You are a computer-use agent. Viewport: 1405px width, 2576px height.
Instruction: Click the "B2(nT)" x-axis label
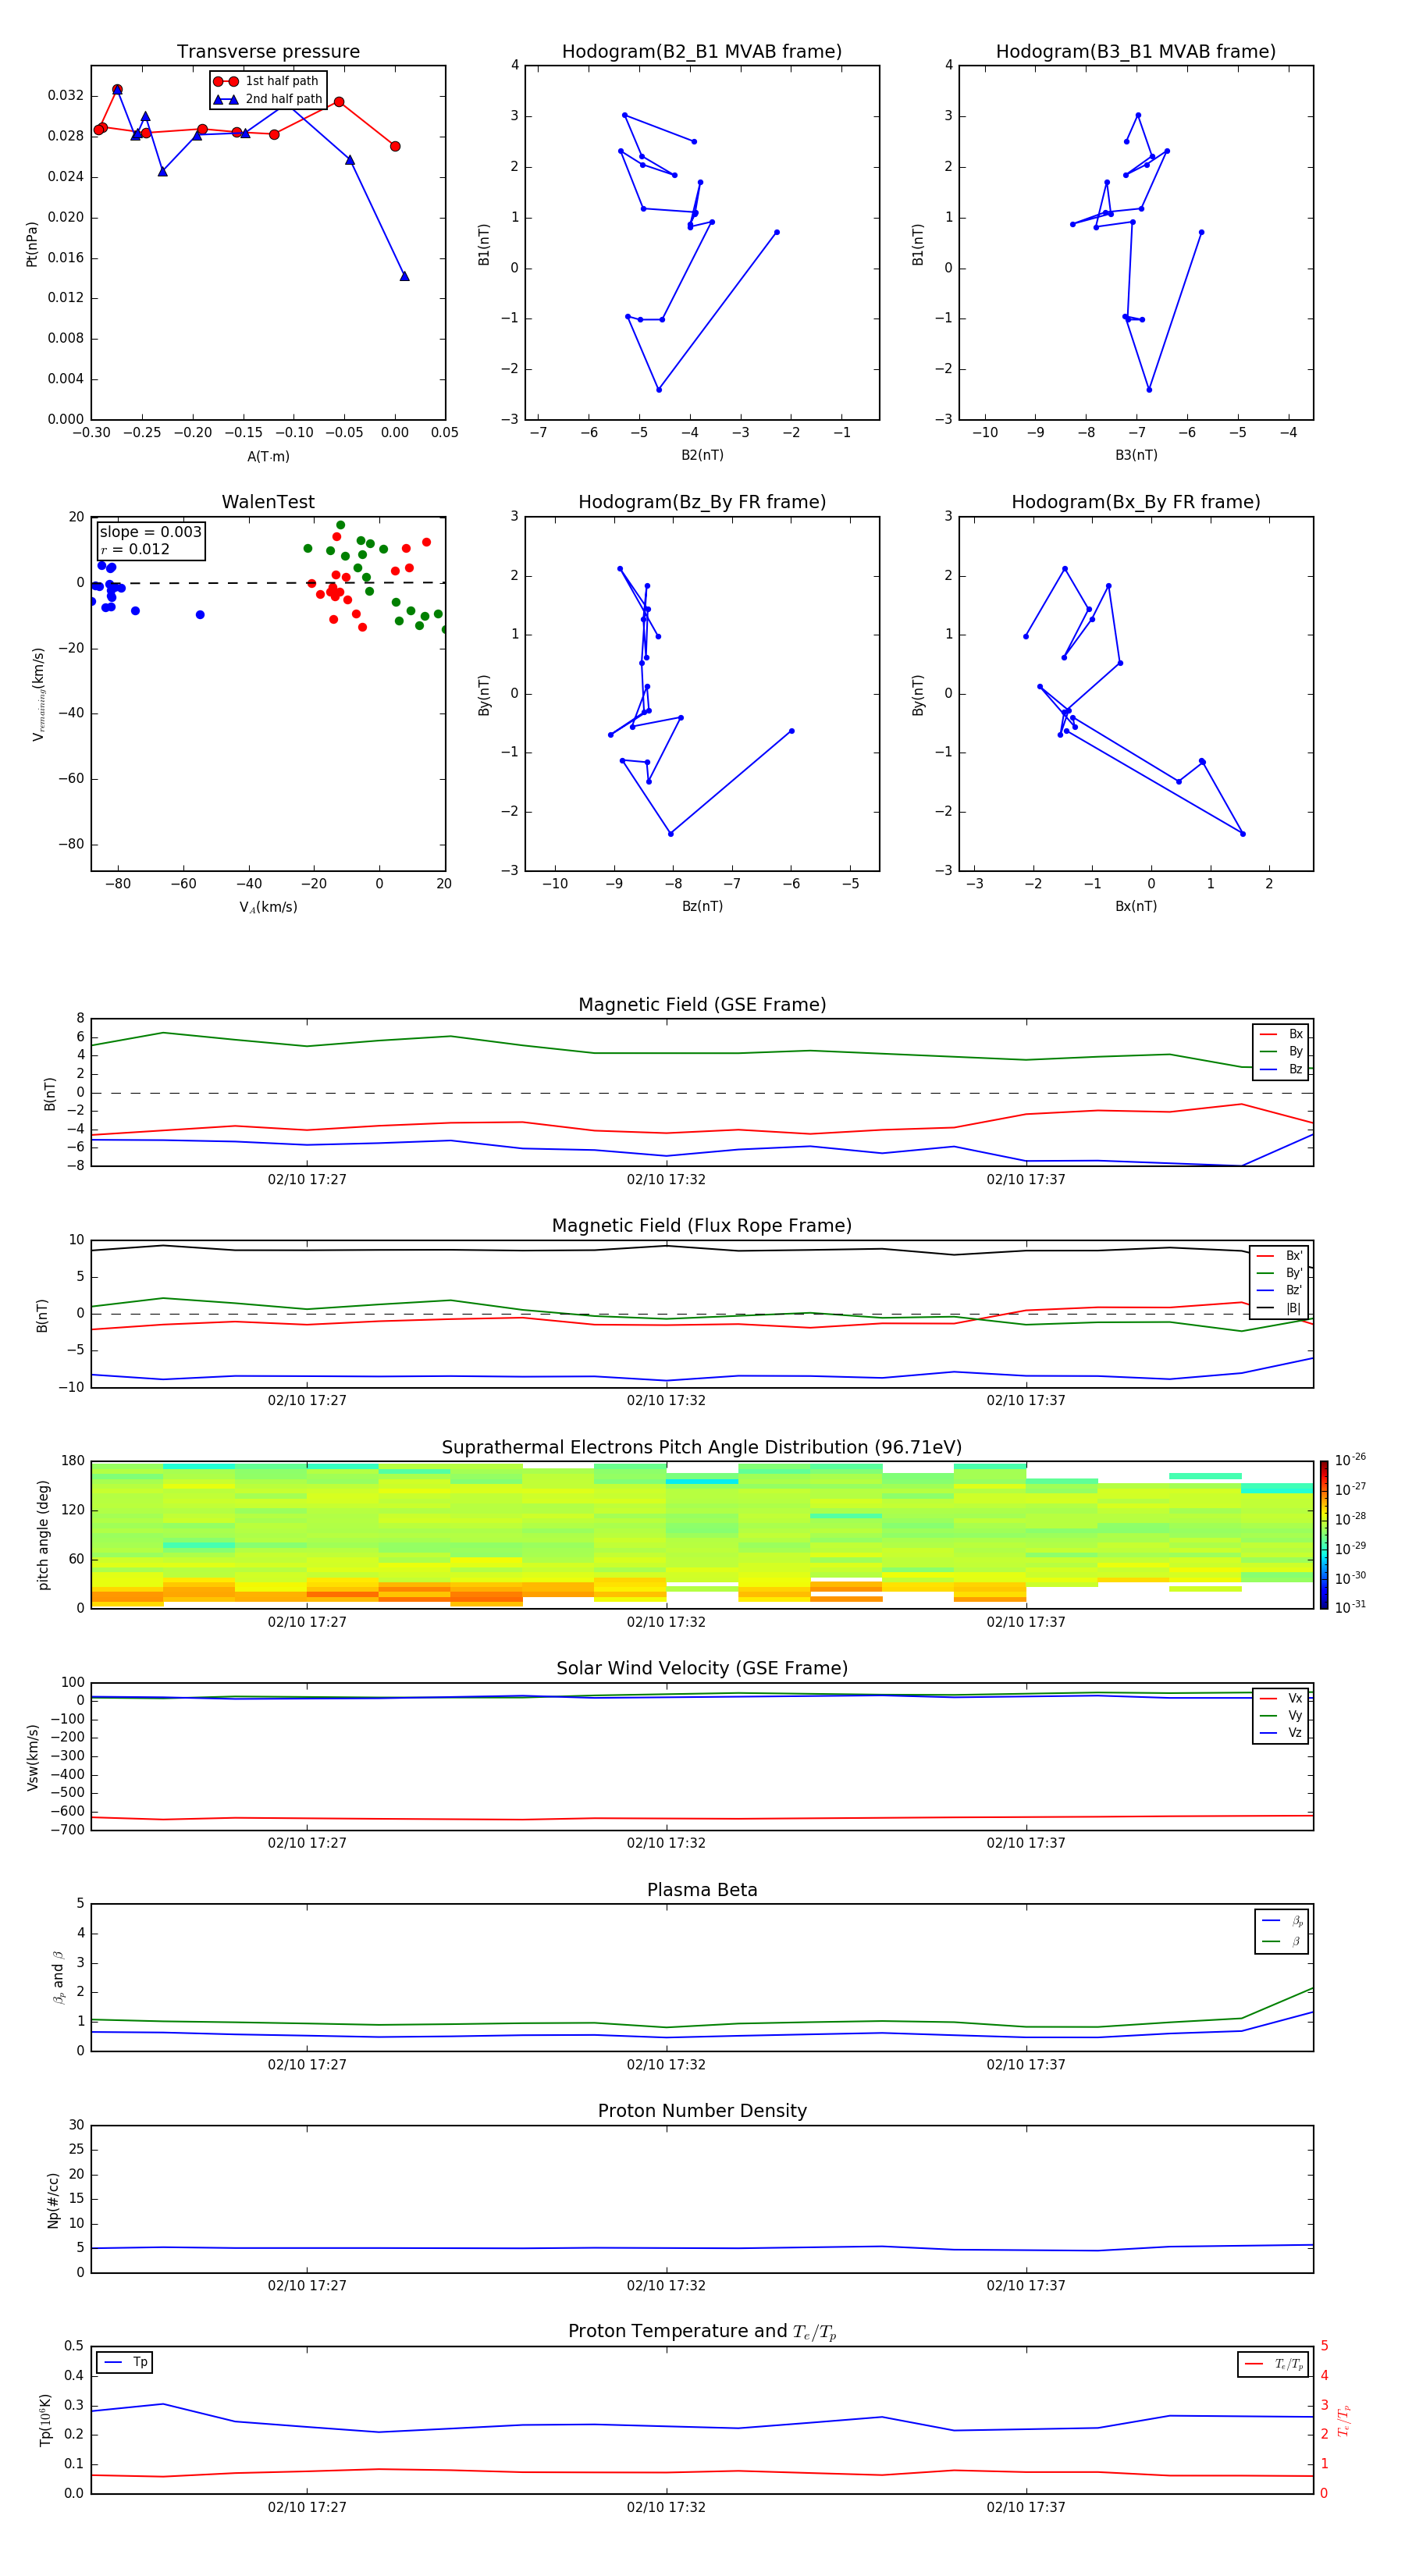click(702, 455)
